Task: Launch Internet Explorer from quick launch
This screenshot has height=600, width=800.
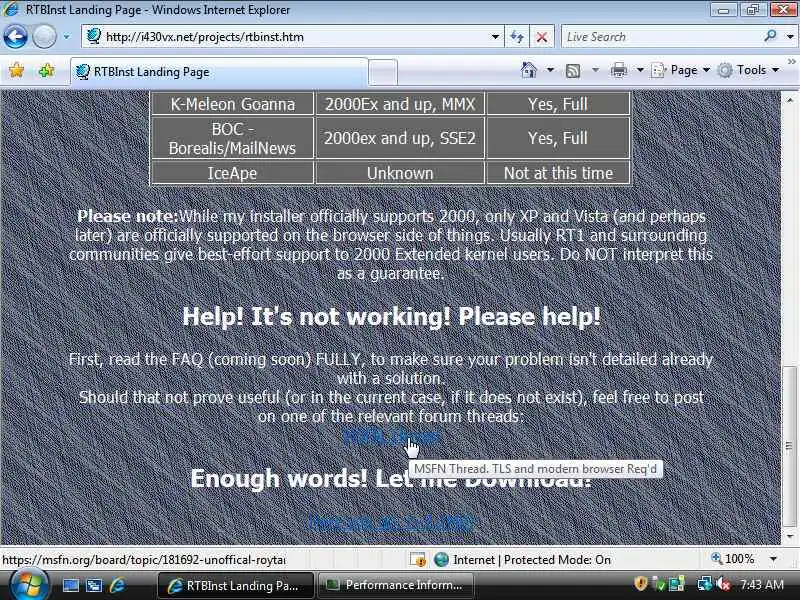Action: point(117,585)
